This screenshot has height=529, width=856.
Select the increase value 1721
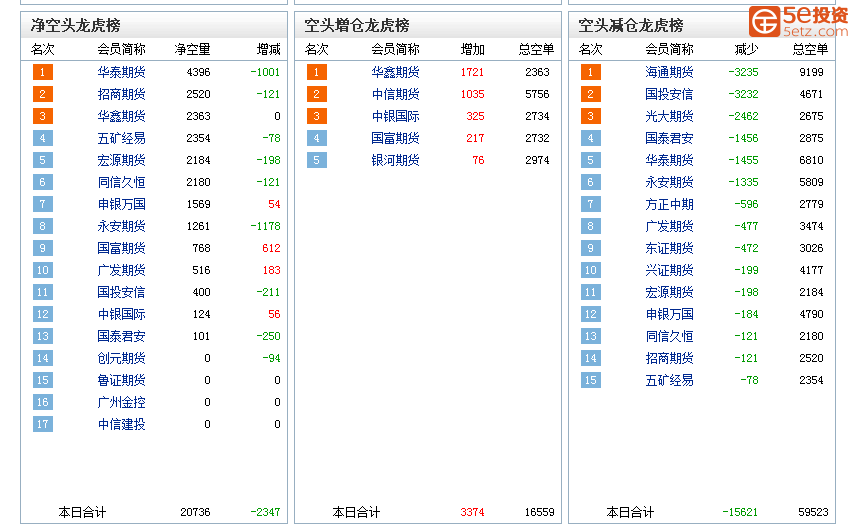pyautogui.click(x=472, y=72)
